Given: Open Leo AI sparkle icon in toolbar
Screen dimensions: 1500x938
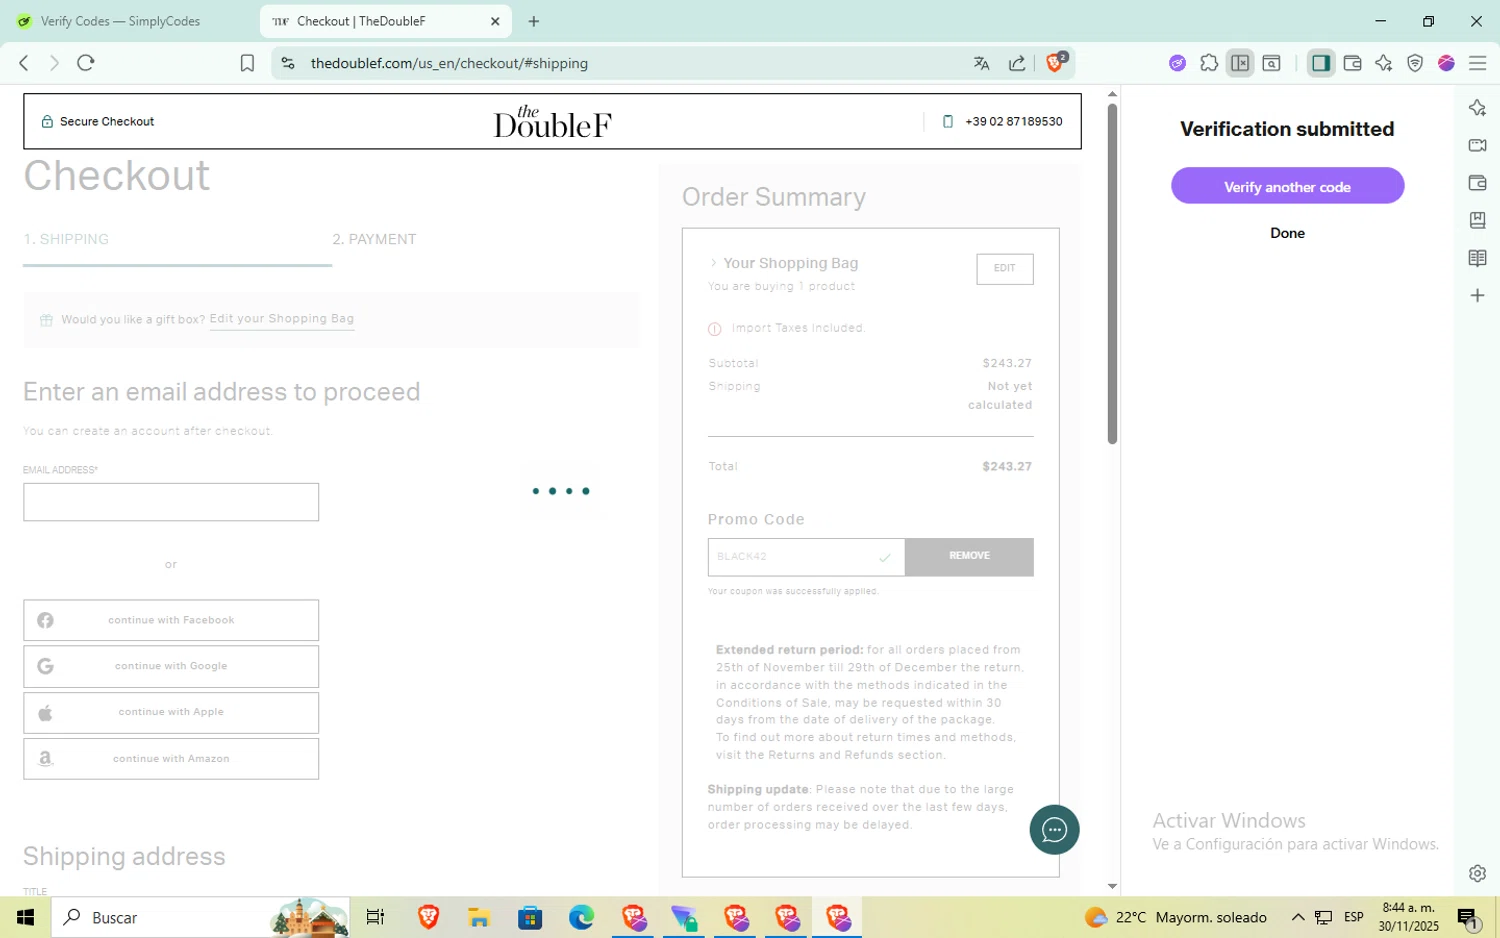Looking at the screenshot, I should [x=1384, y=63].
